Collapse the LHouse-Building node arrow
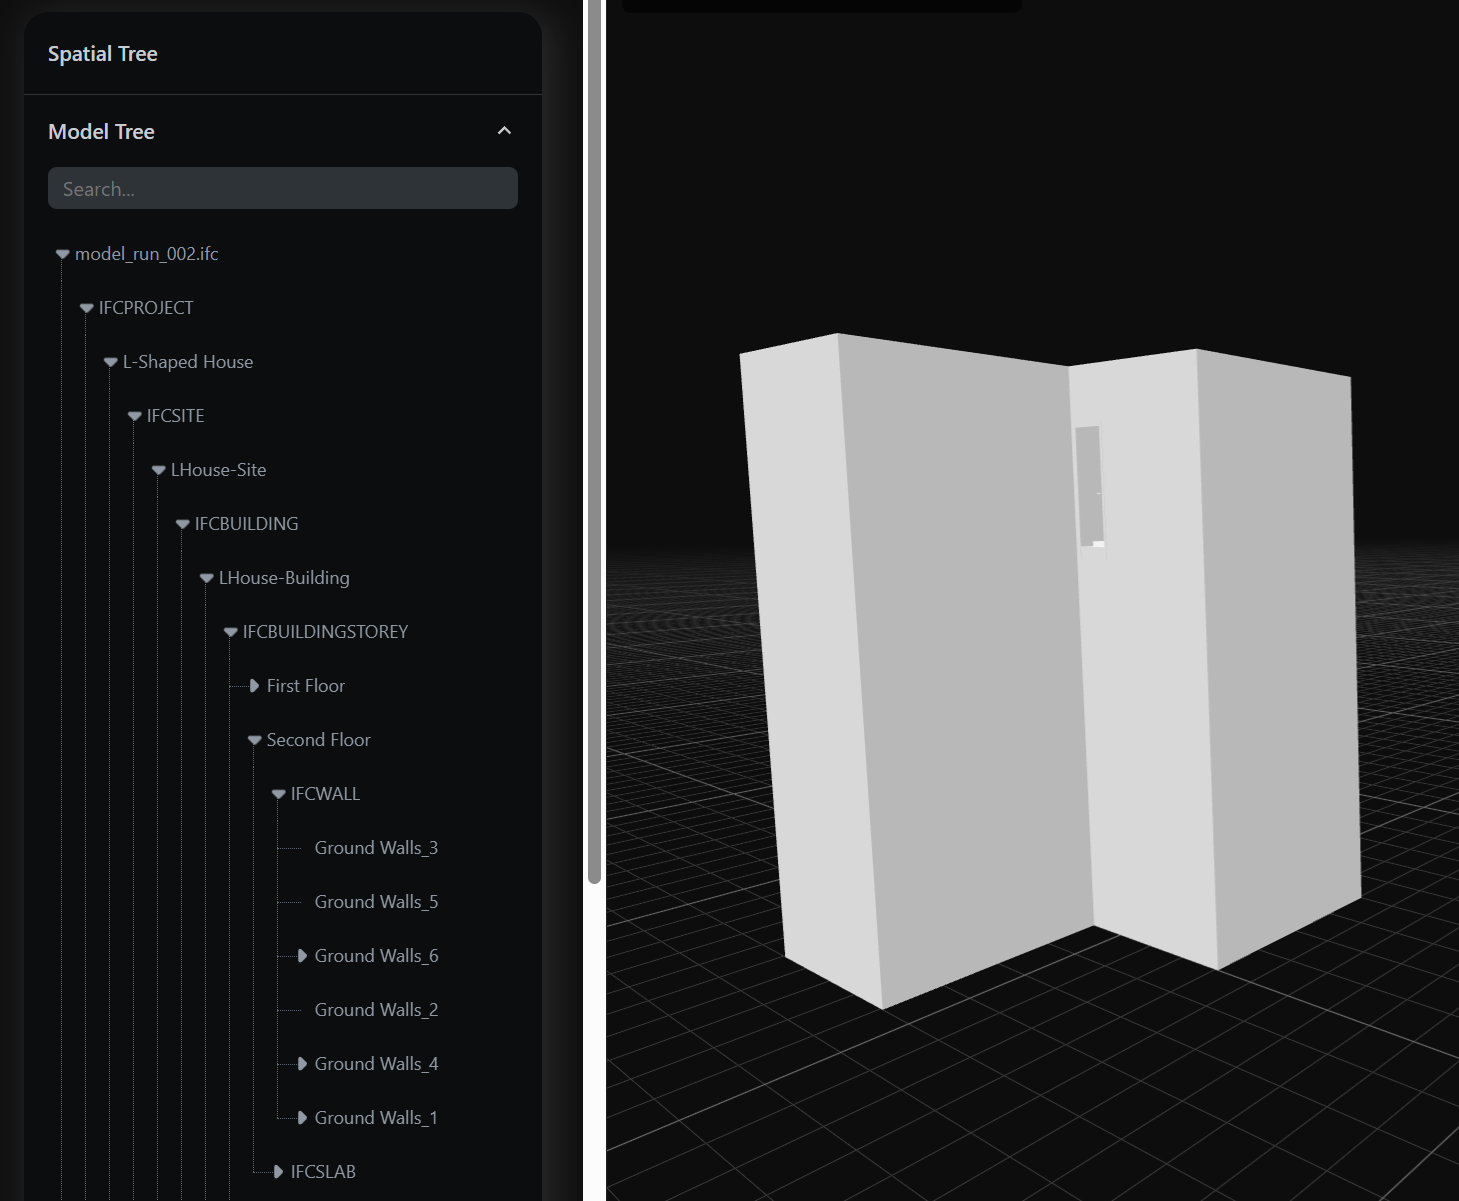The width and height of the screenshot is (1459, 1201). 207,578
